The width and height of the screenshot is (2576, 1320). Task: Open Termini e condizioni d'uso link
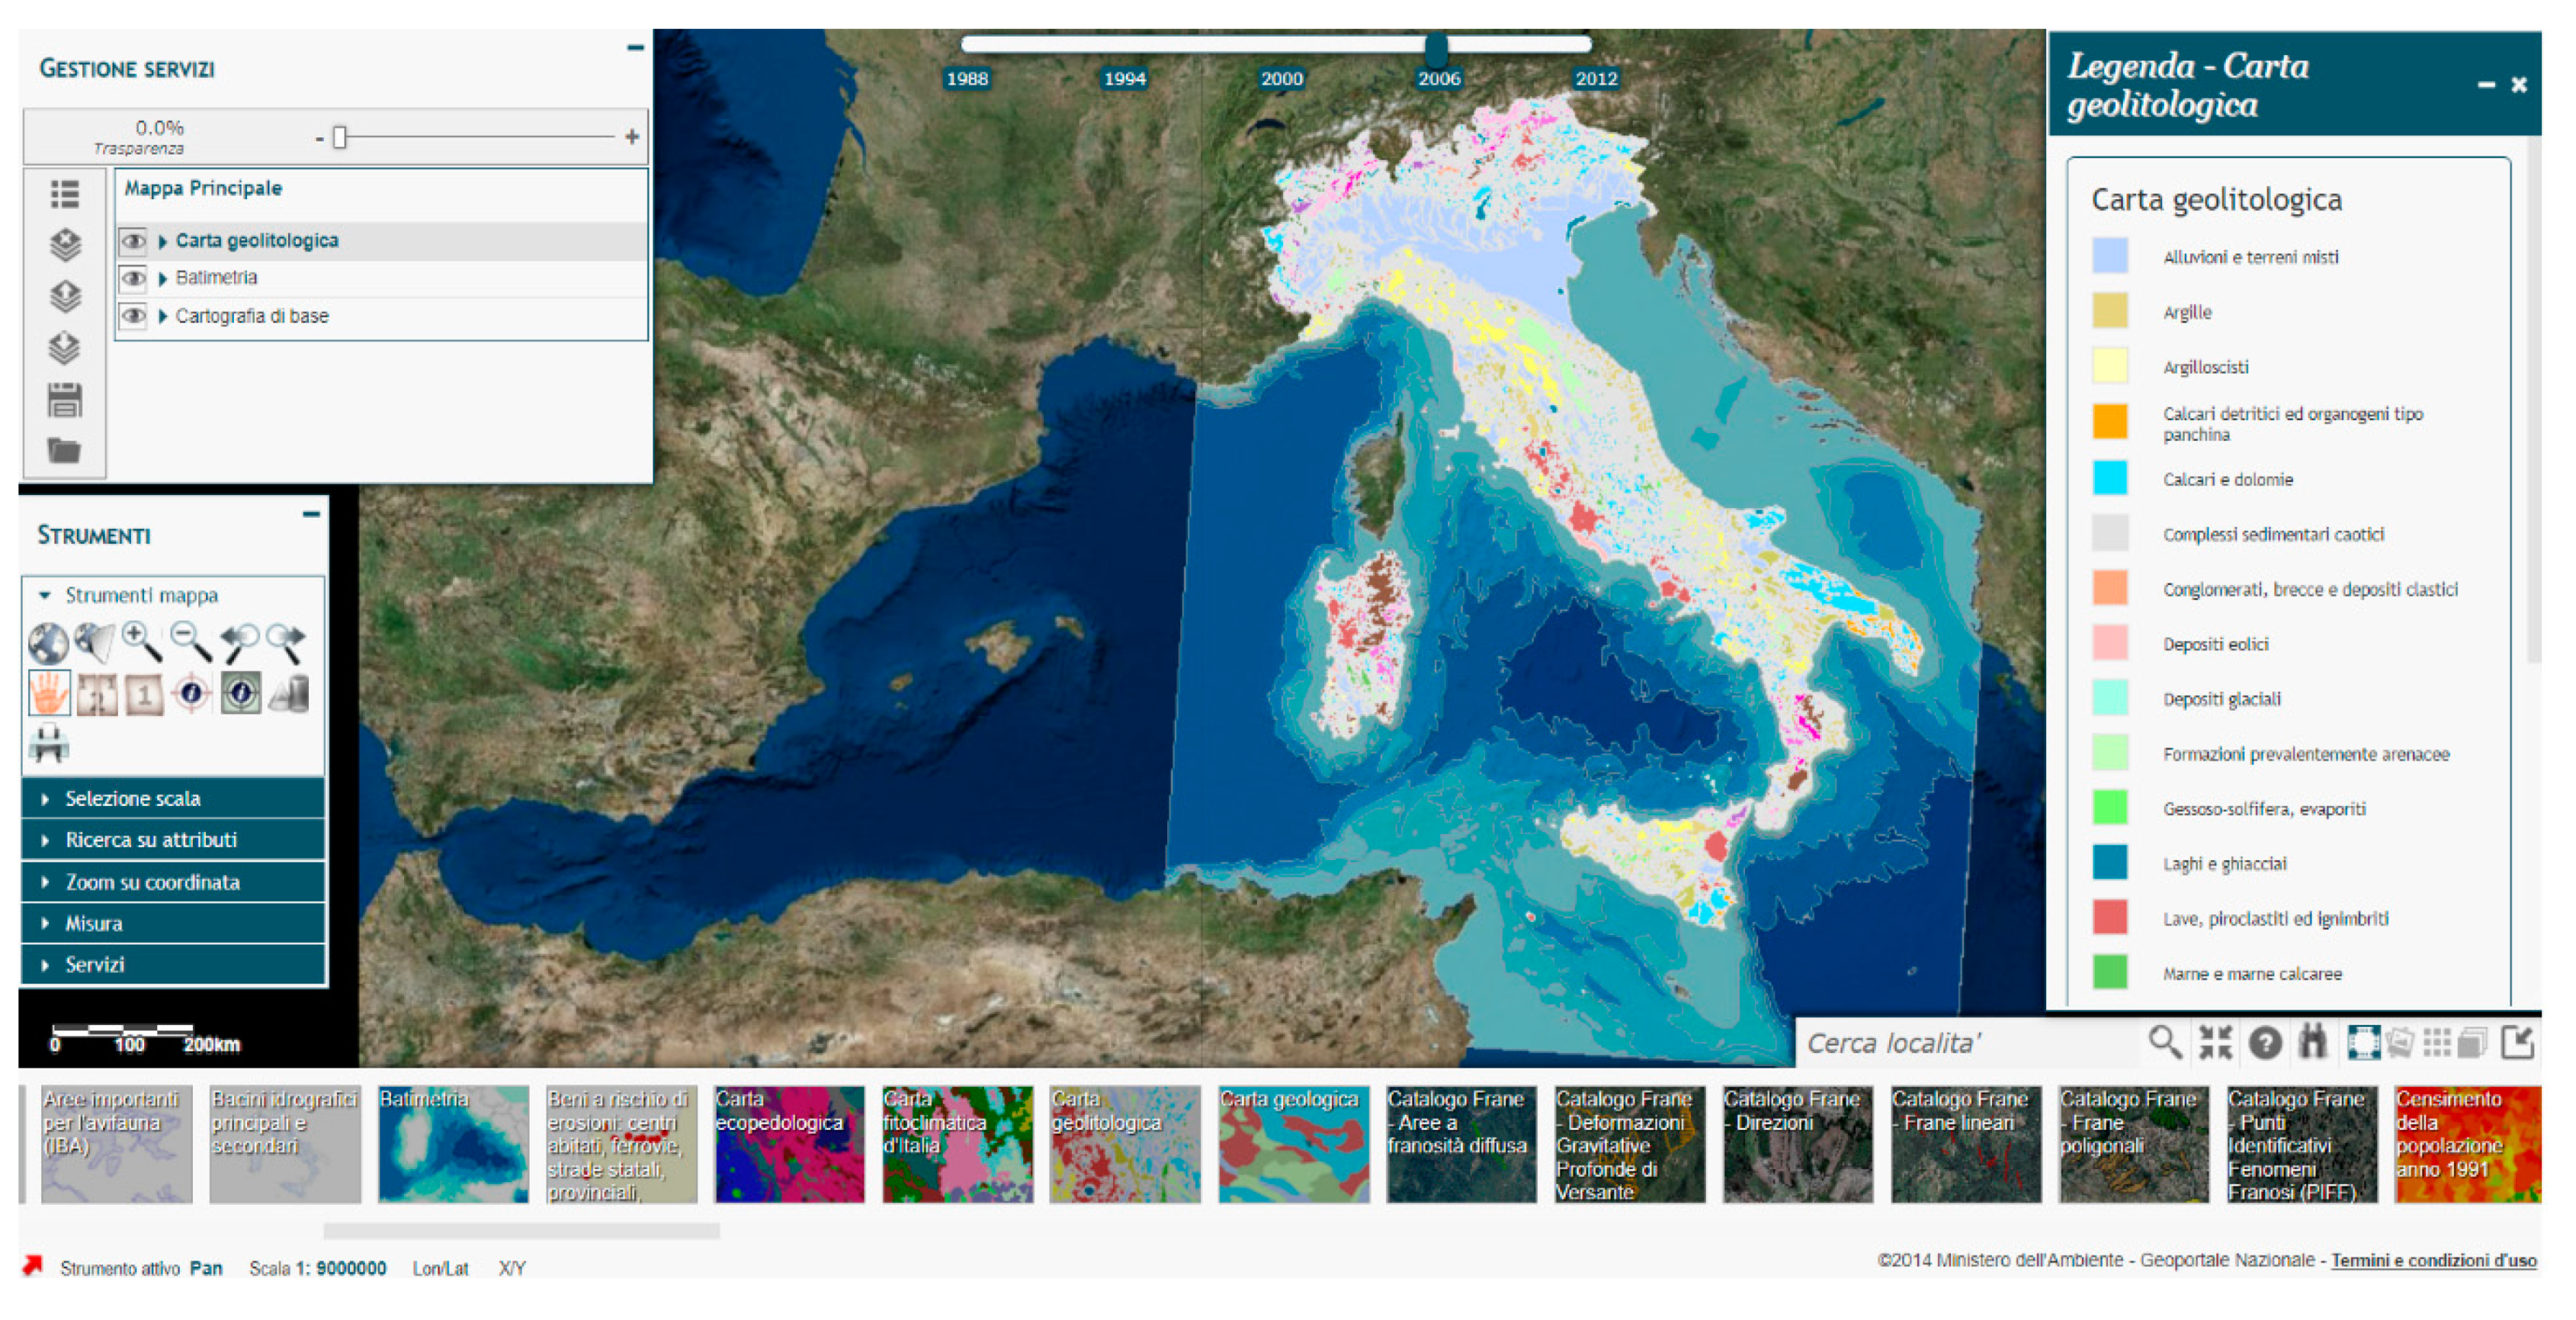tap(2433, 1260)
